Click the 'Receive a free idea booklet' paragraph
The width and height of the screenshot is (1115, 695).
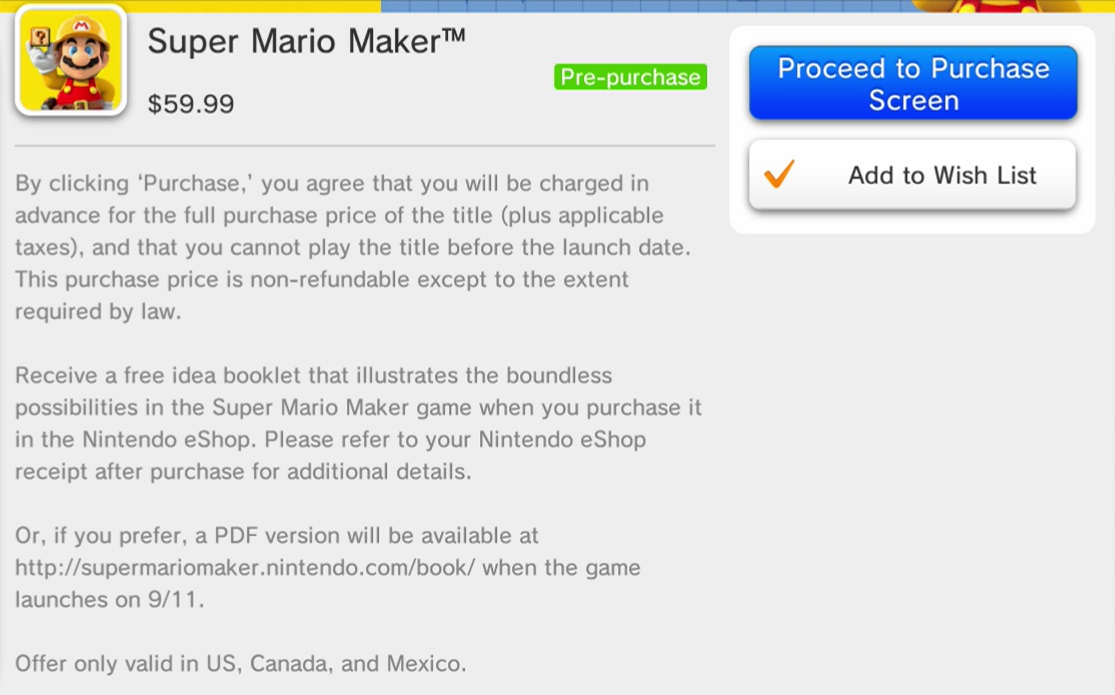(357, 424)
